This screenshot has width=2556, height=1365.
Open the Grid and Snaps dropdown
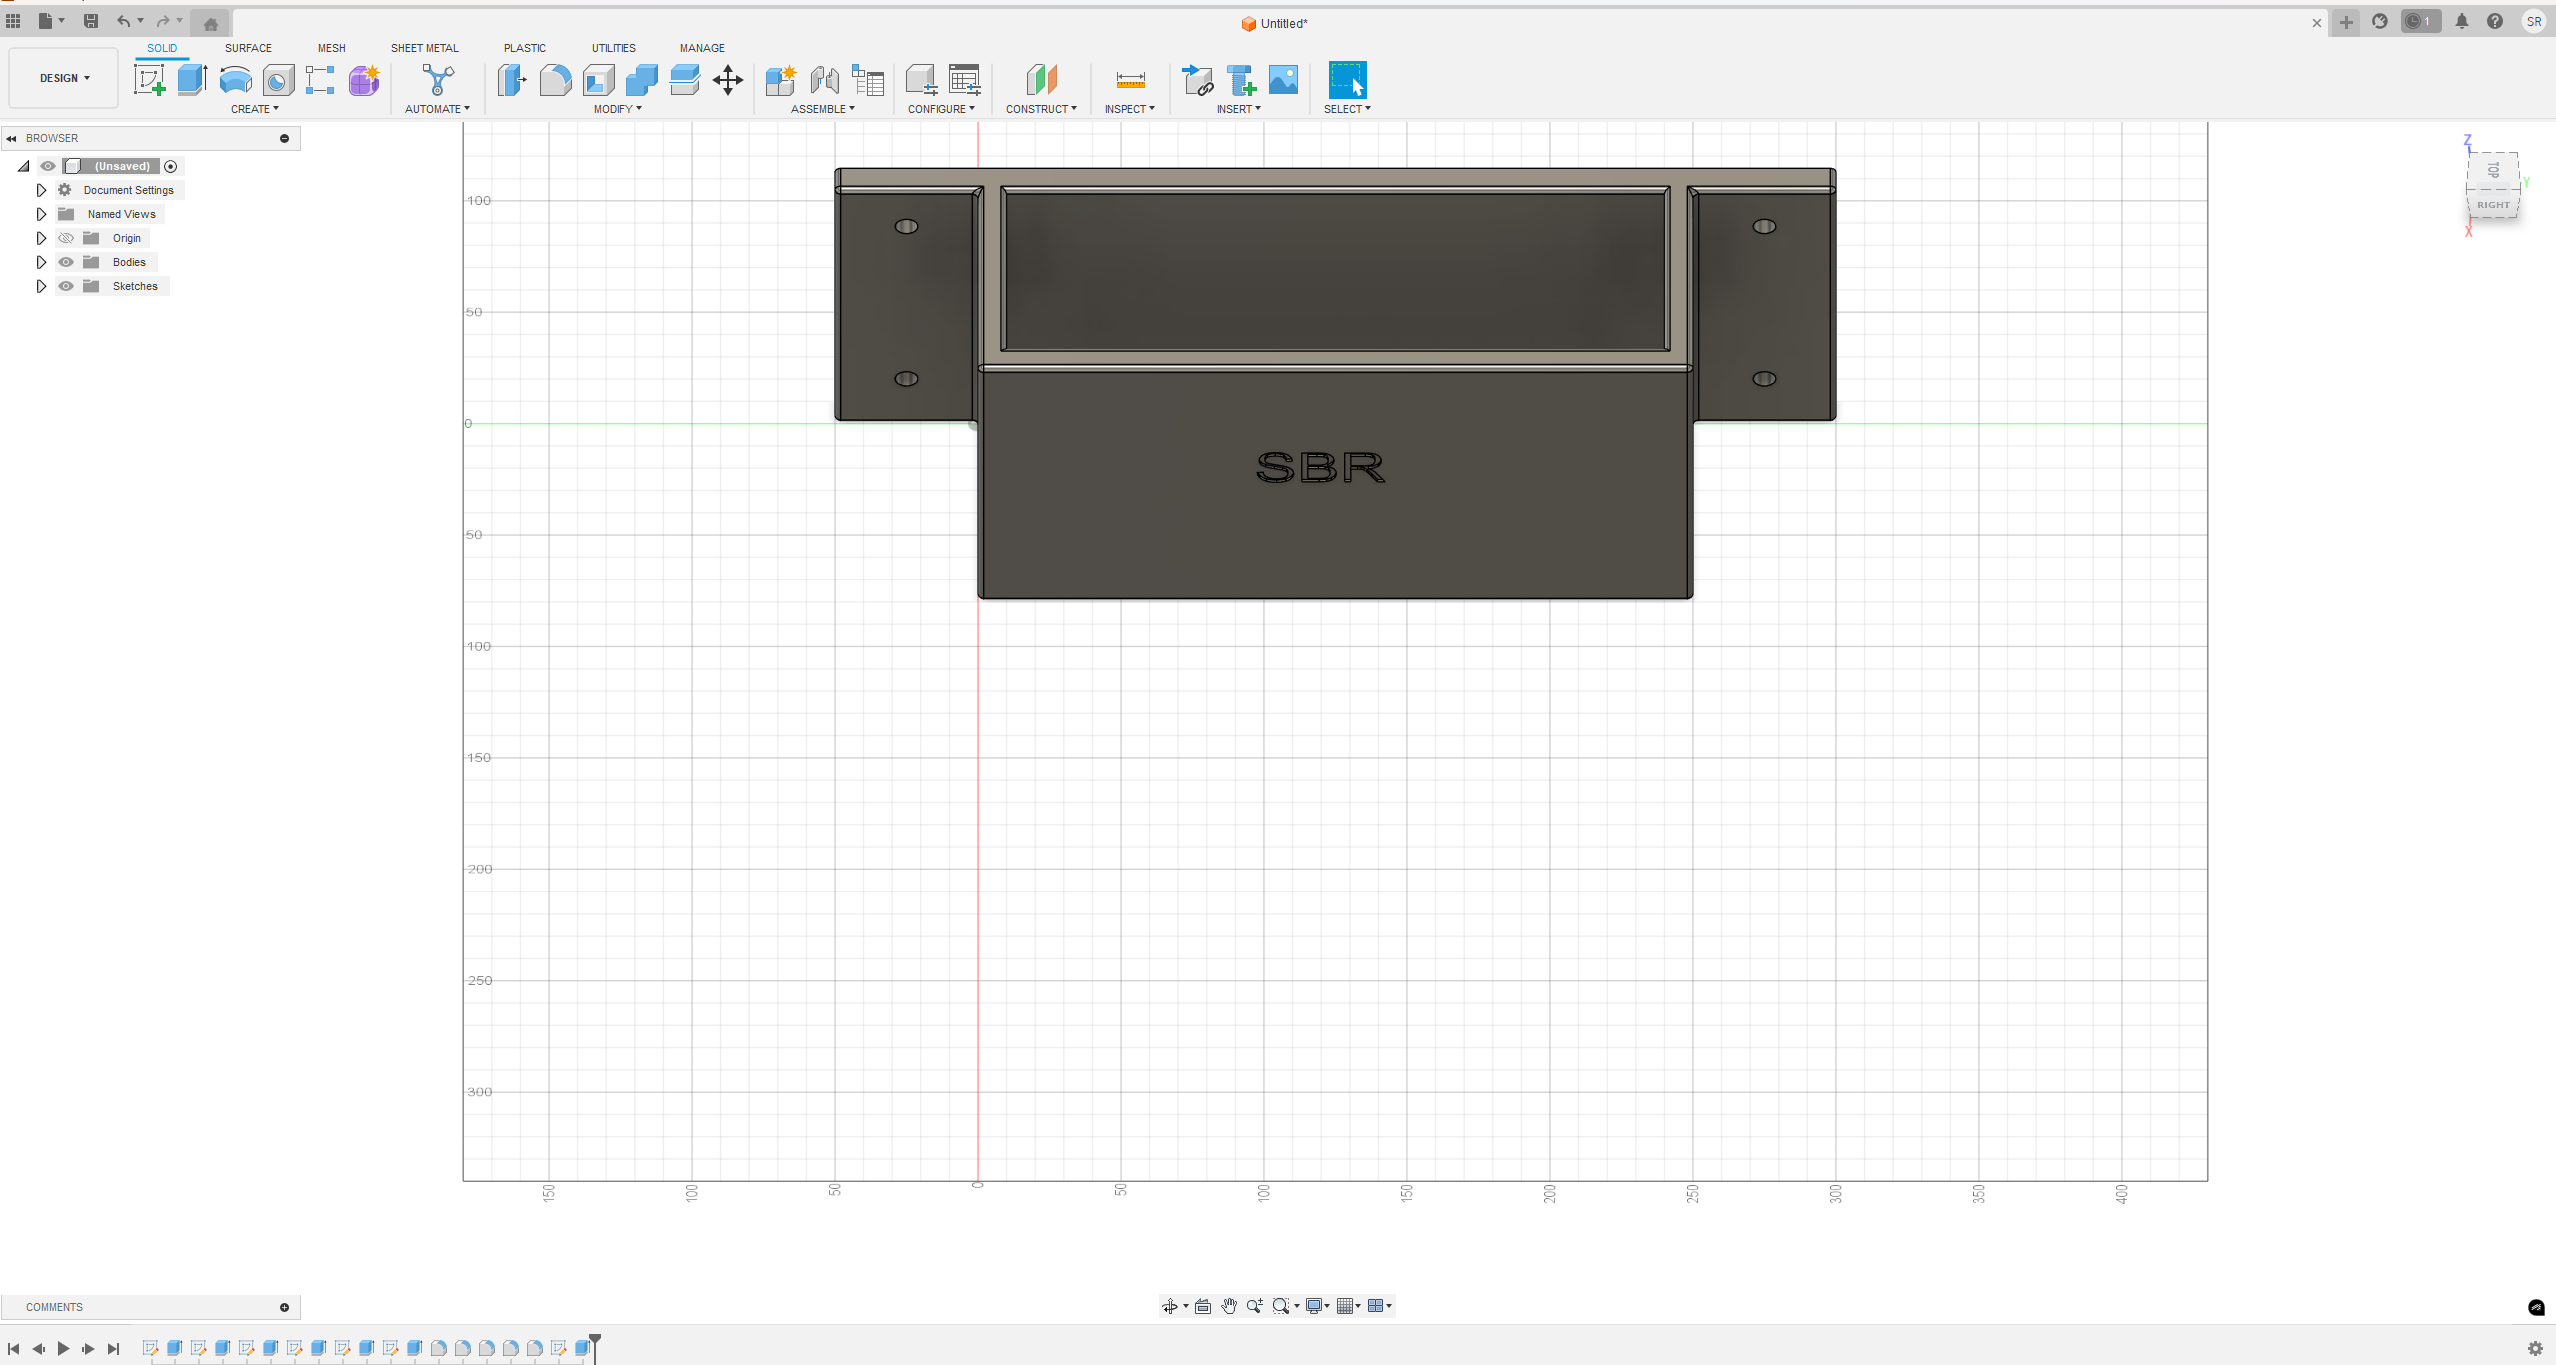pyautogui.click(x=1349, y=1306)
